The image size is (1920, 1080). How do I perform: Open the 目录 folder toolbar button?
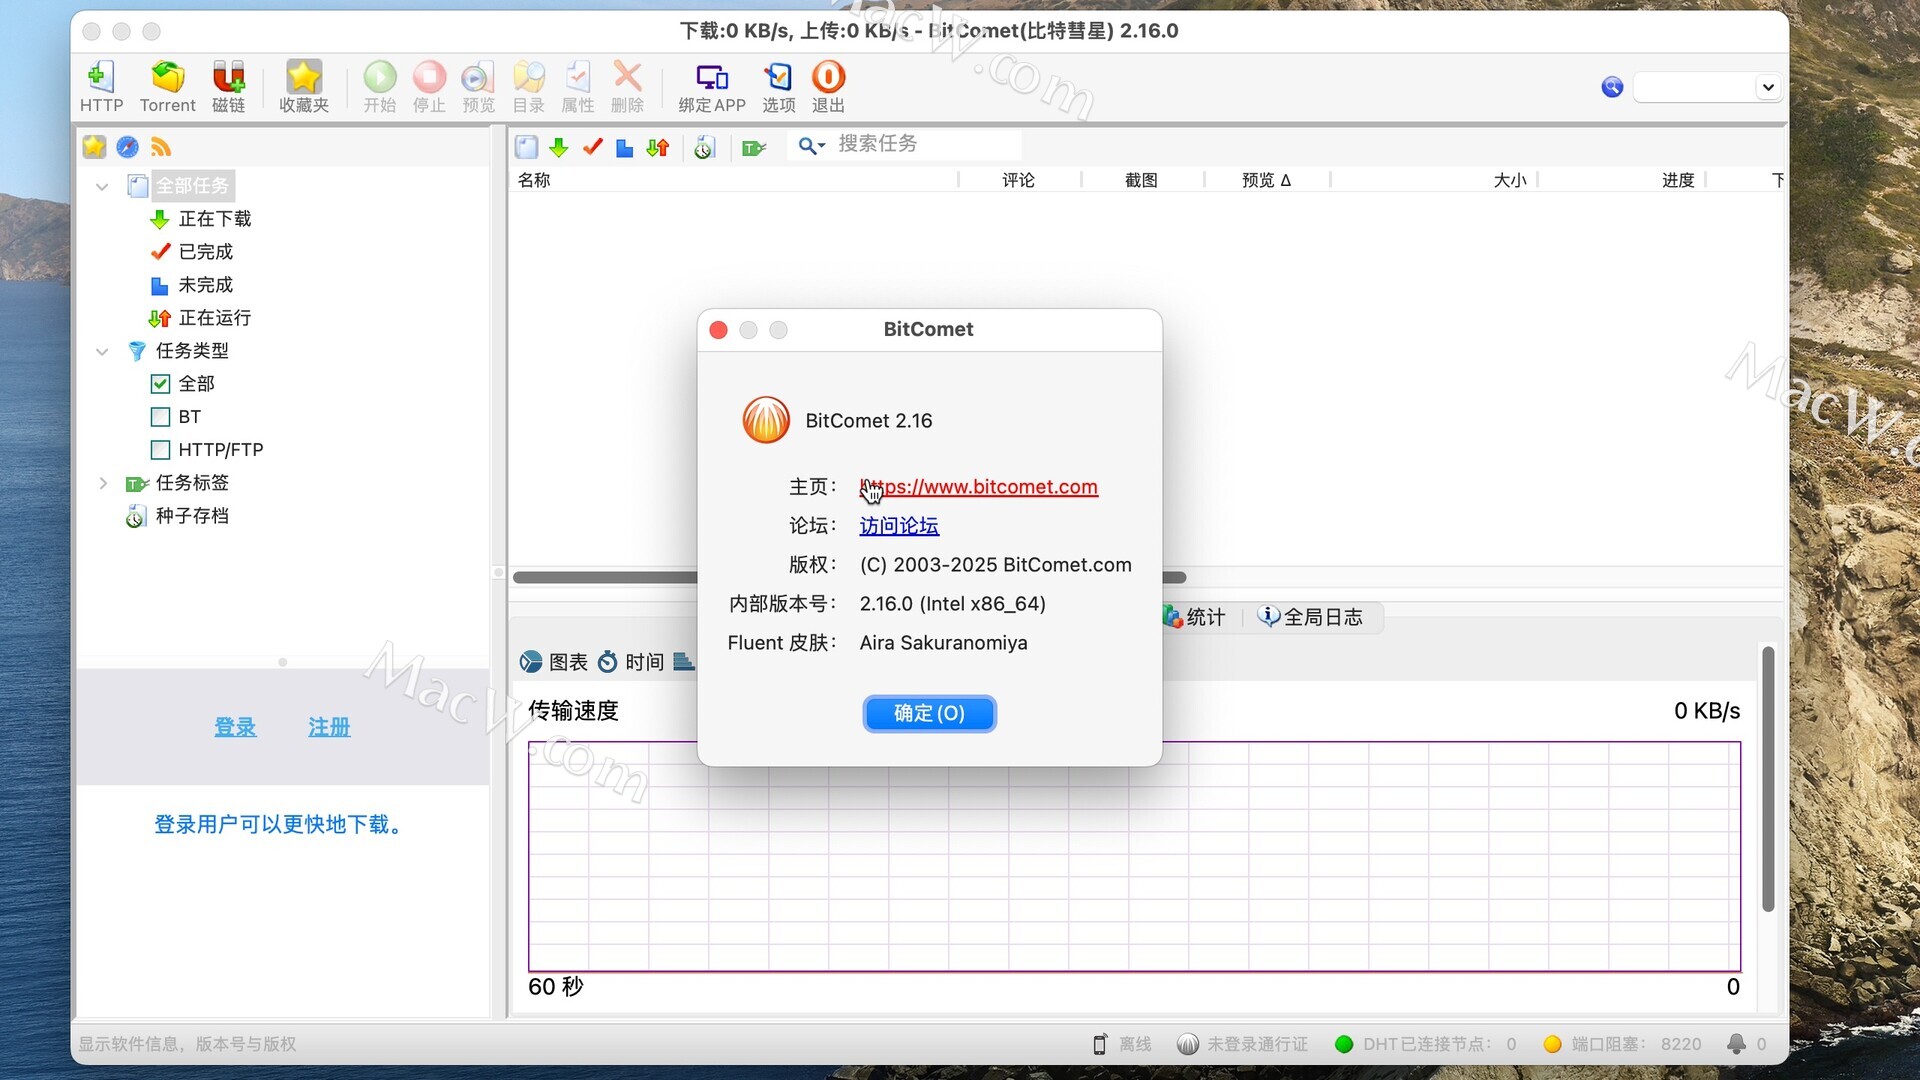(x=528, y=87)
